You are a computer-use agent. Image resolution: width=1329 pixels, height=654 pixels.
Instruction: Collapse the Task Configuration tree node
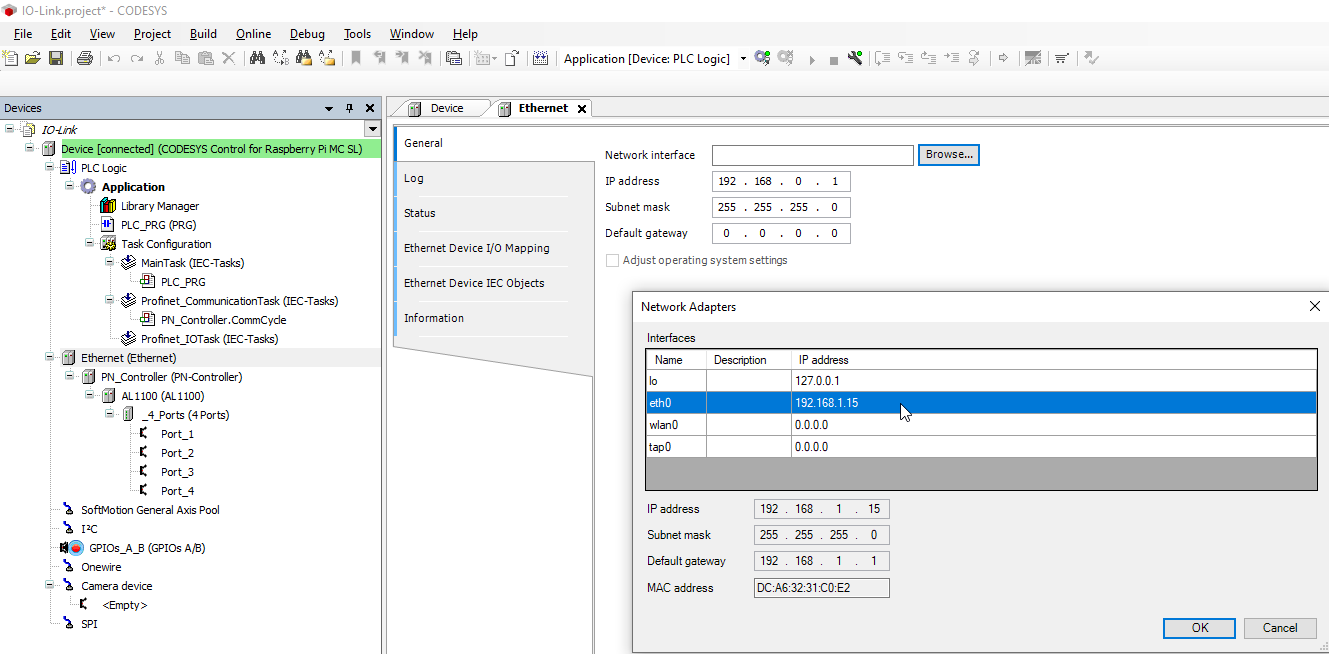pyautogui.click(x=90, y=244)
